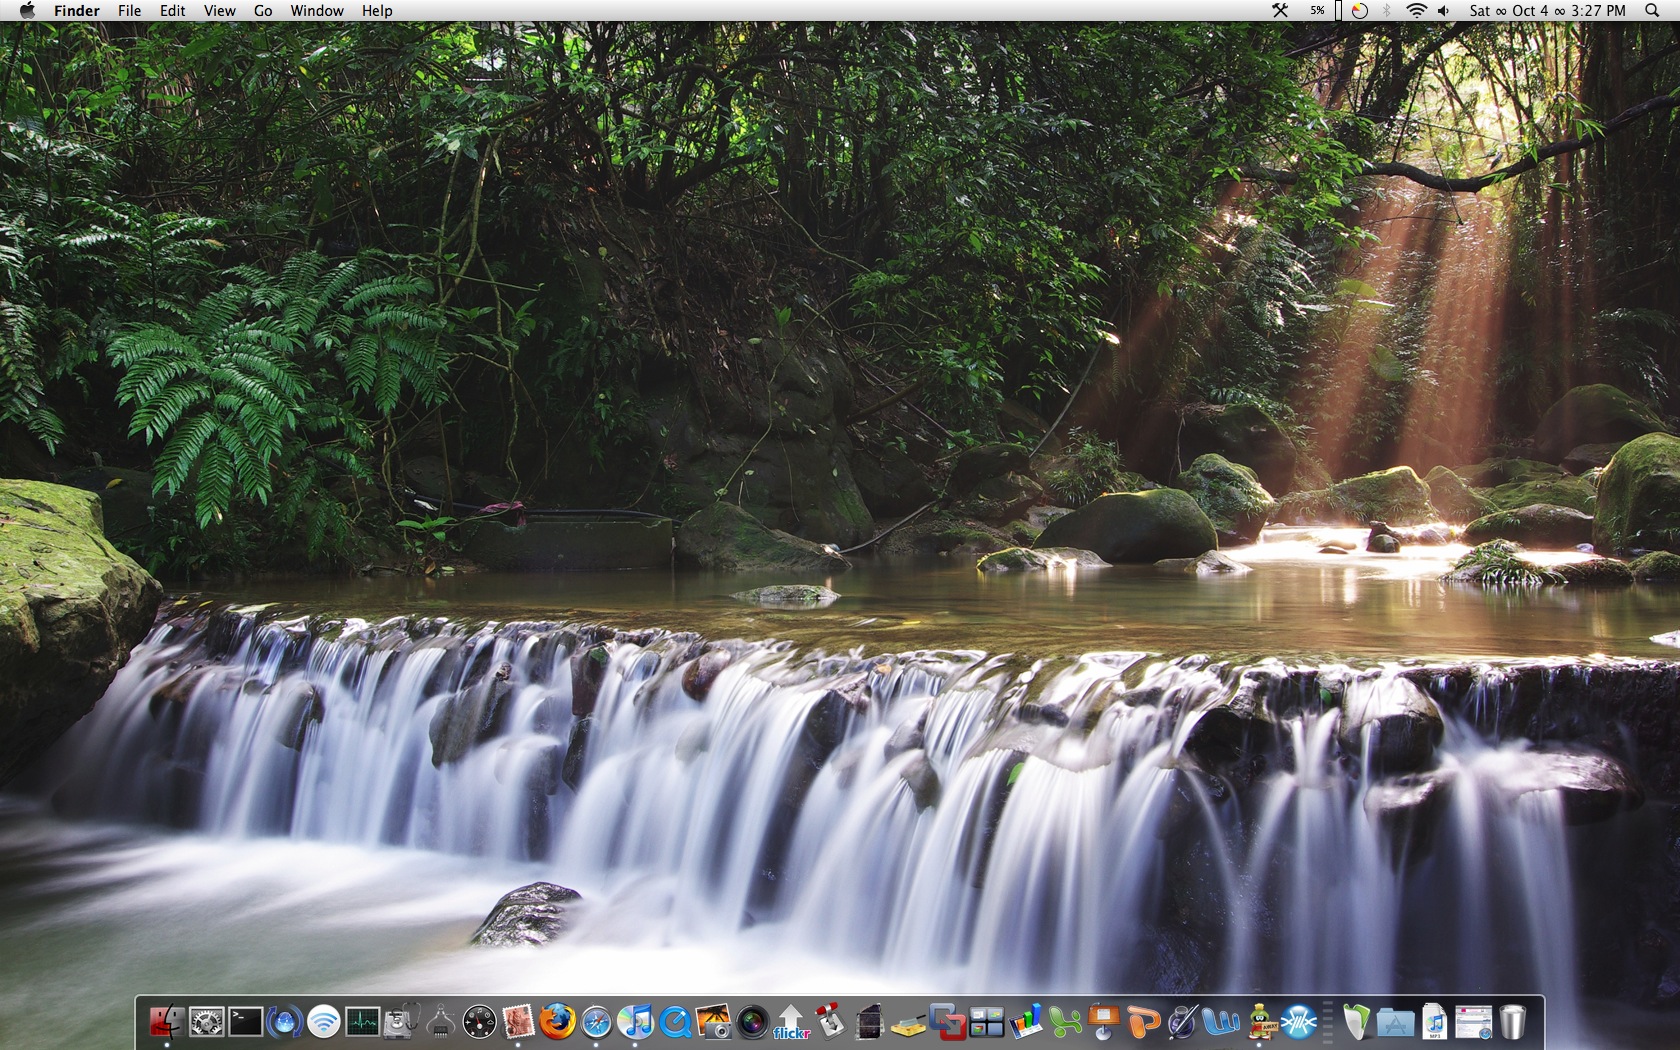Launch QuickTime Player

coord(675,1021)
